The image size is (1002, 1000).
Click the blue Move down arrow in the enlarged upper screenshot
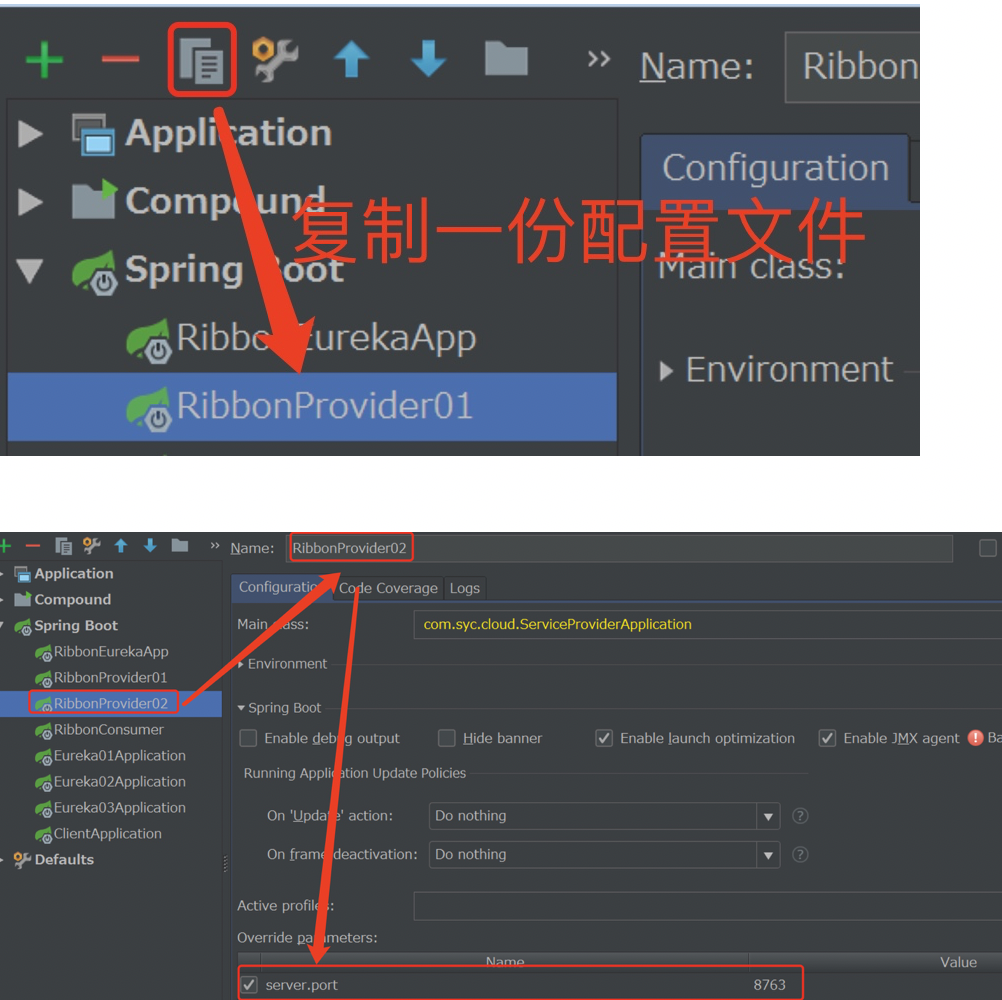[428, 59]
